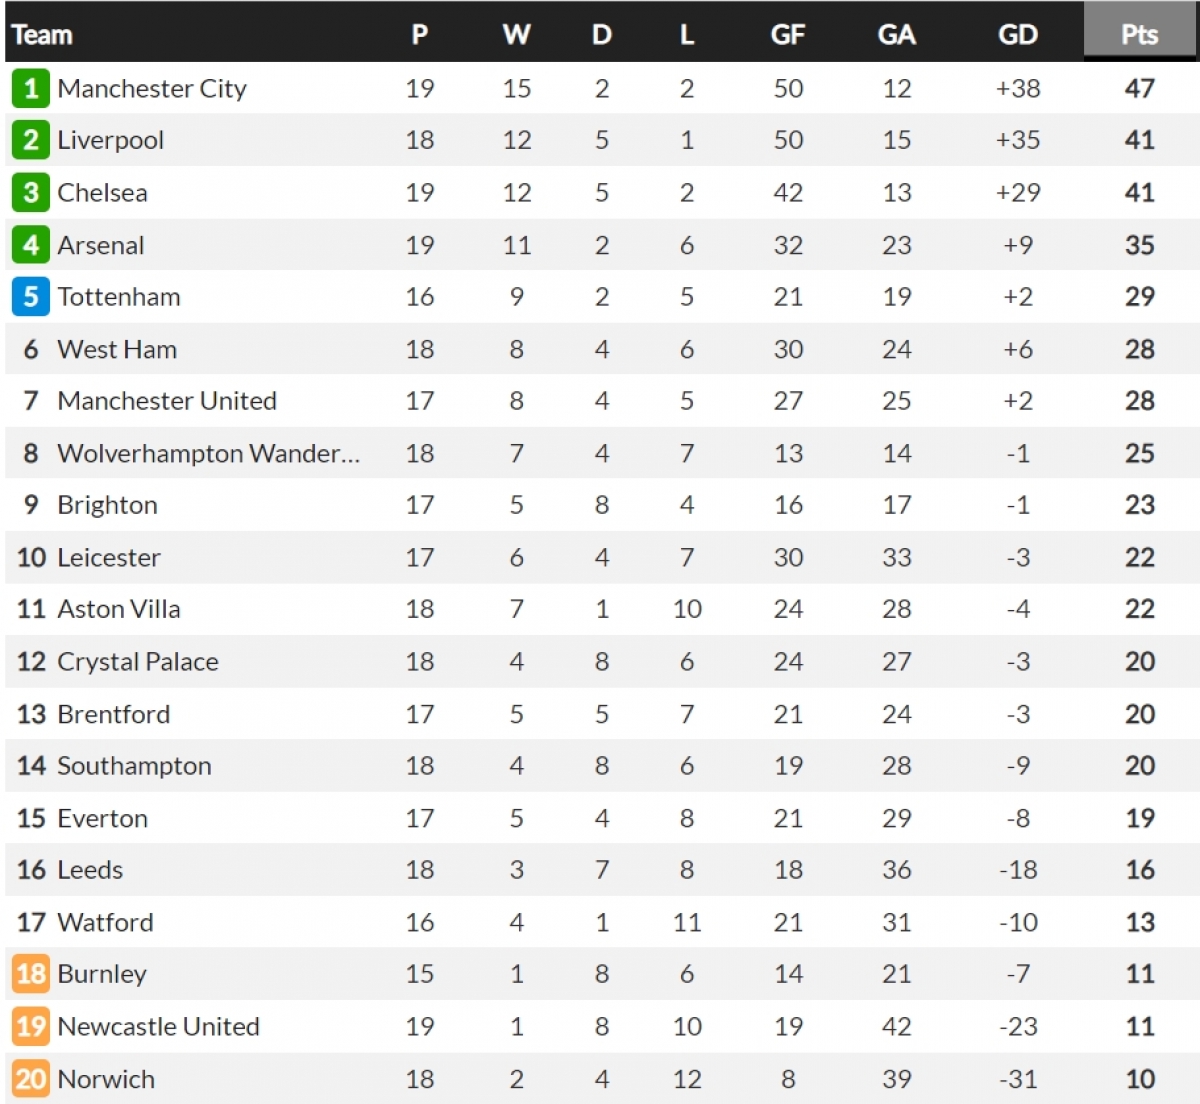The height and width of the screenshot is (1104, 1200).
Task: Sort table by Pts column header
Action: [x=1139, y=35]
